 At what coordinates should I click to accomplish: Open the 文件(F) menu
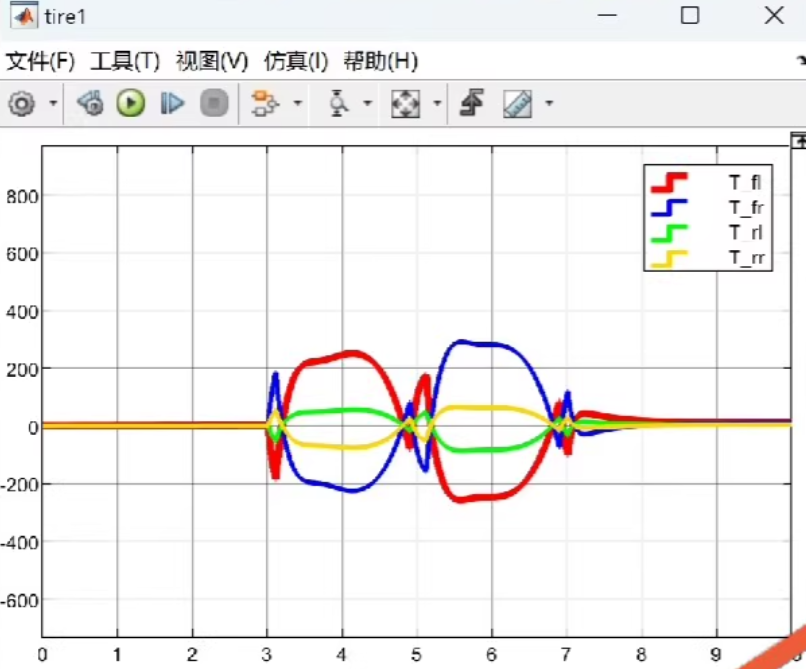(x=41, y=62)
